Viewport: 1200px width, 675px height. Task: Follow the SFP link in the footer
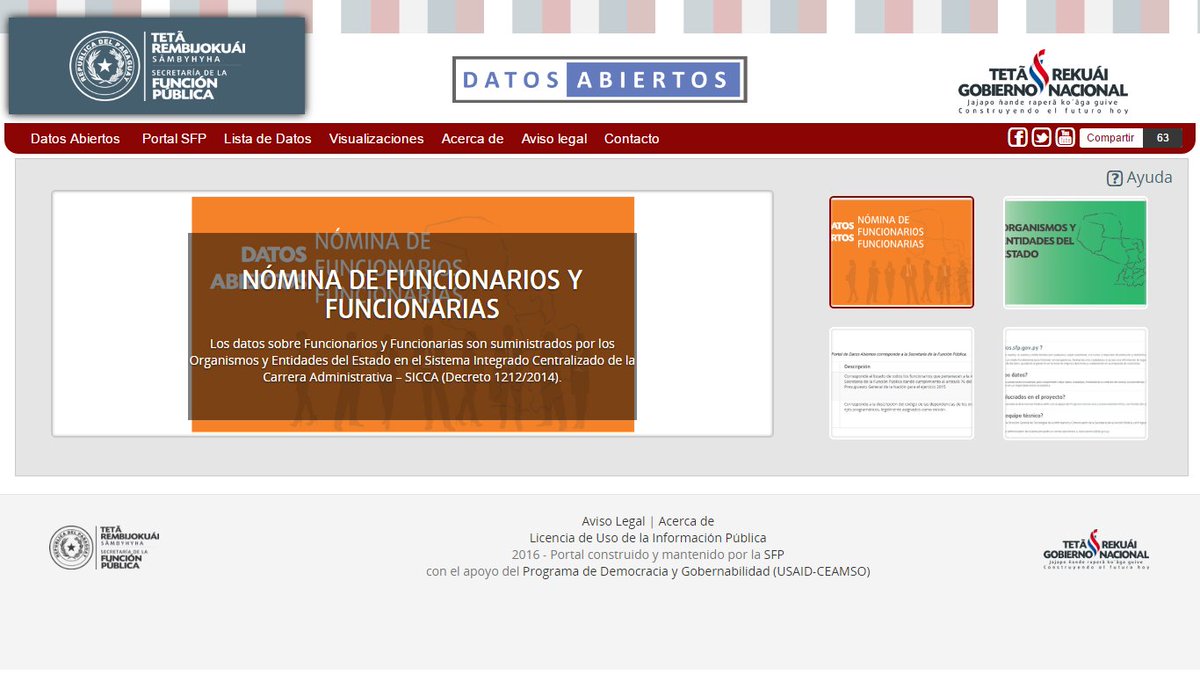click(774, 554)
